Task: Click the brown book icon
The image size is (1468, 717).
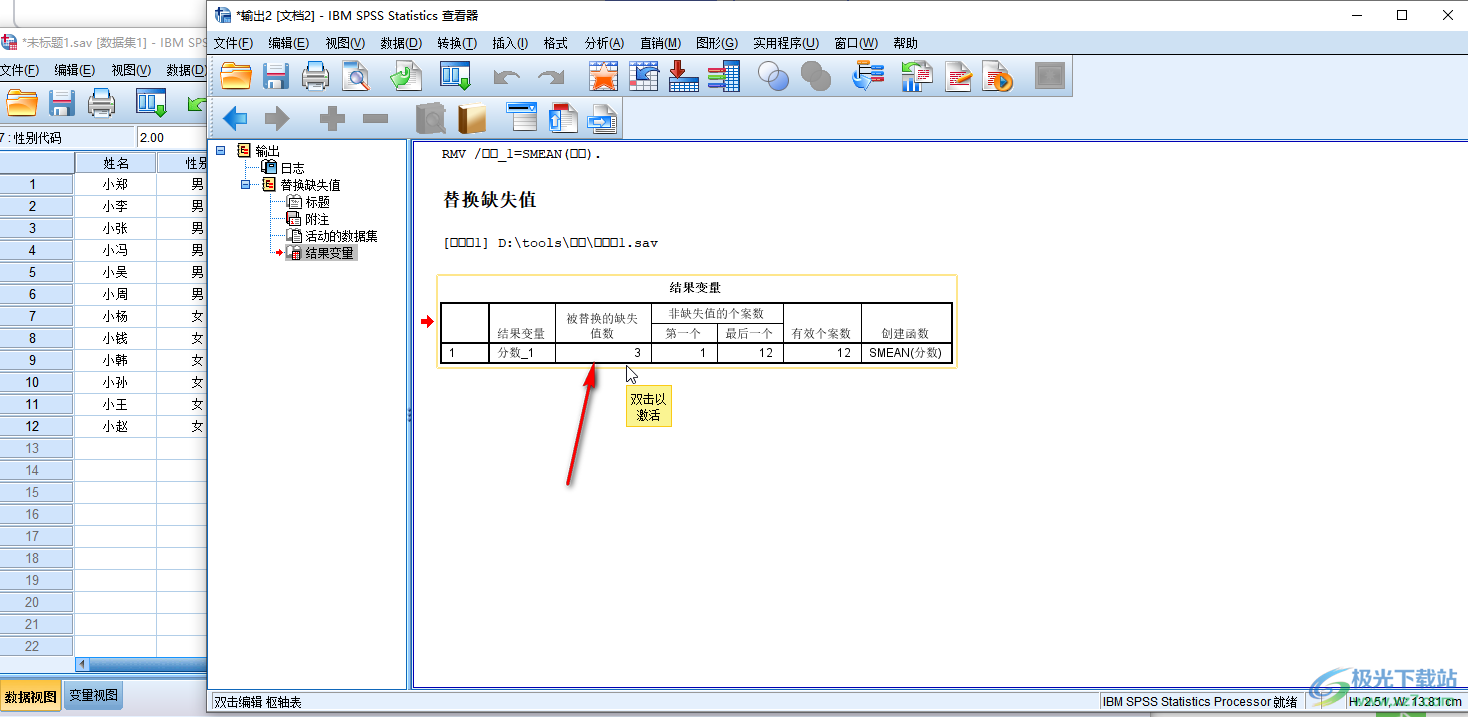Action: (x=471, y=119)
